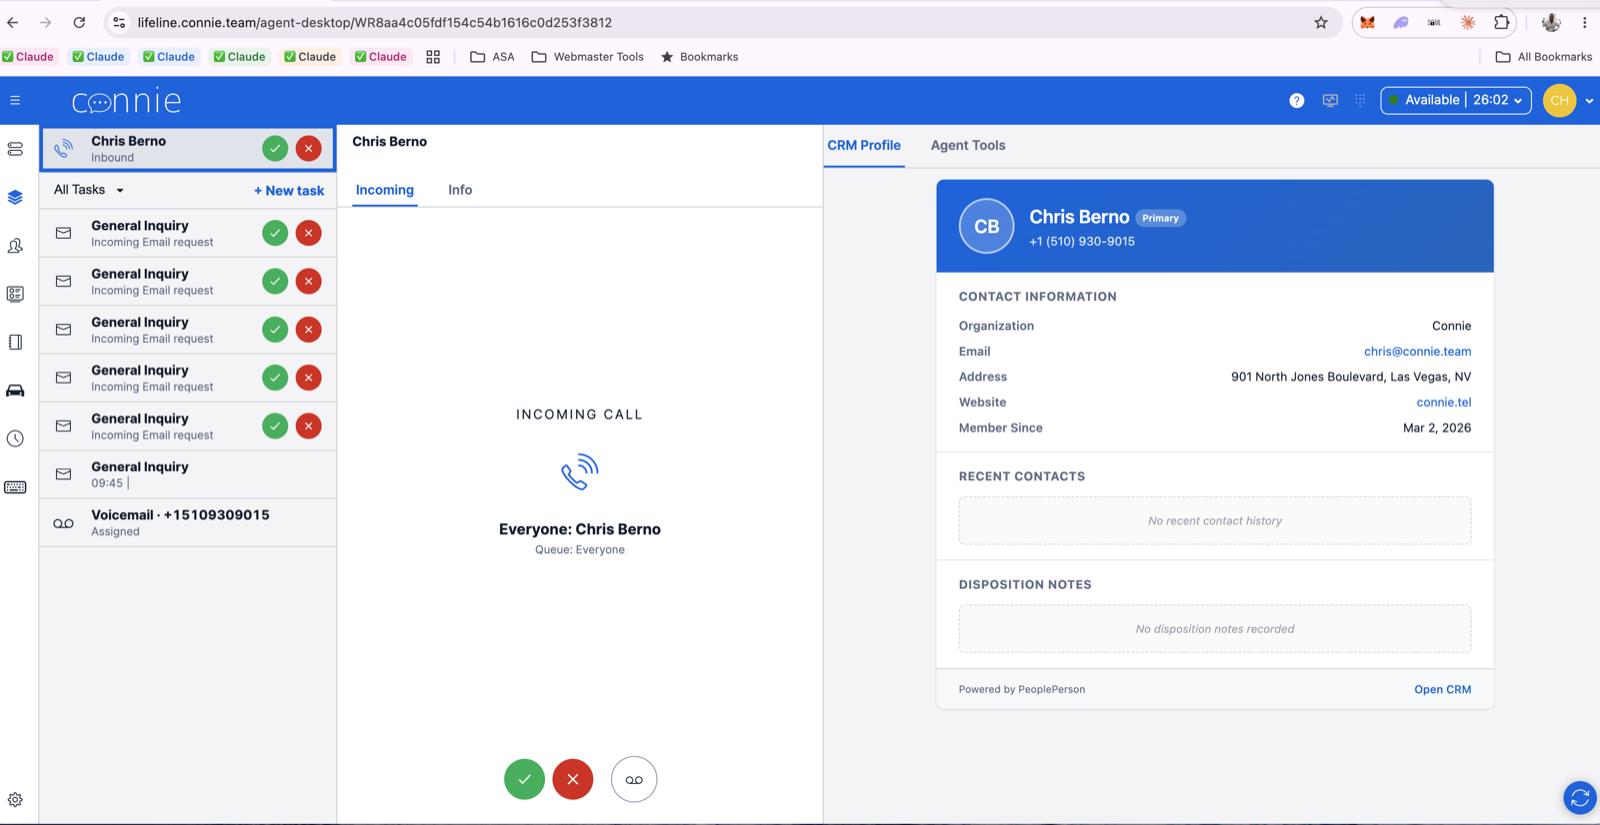Click the car icon in left sidebar
1600x825 pixels.
click(x=15, y=391)
